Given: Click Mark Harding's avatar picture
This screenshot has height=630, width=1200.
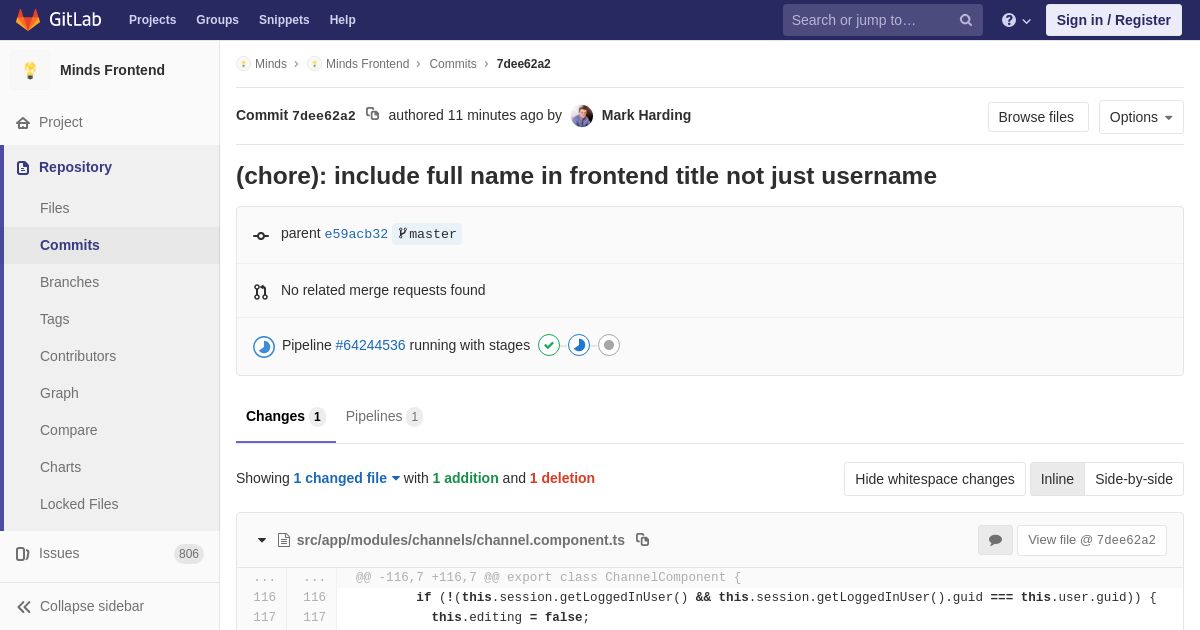Looking at the screenshot, I should [x=582, y=116].
